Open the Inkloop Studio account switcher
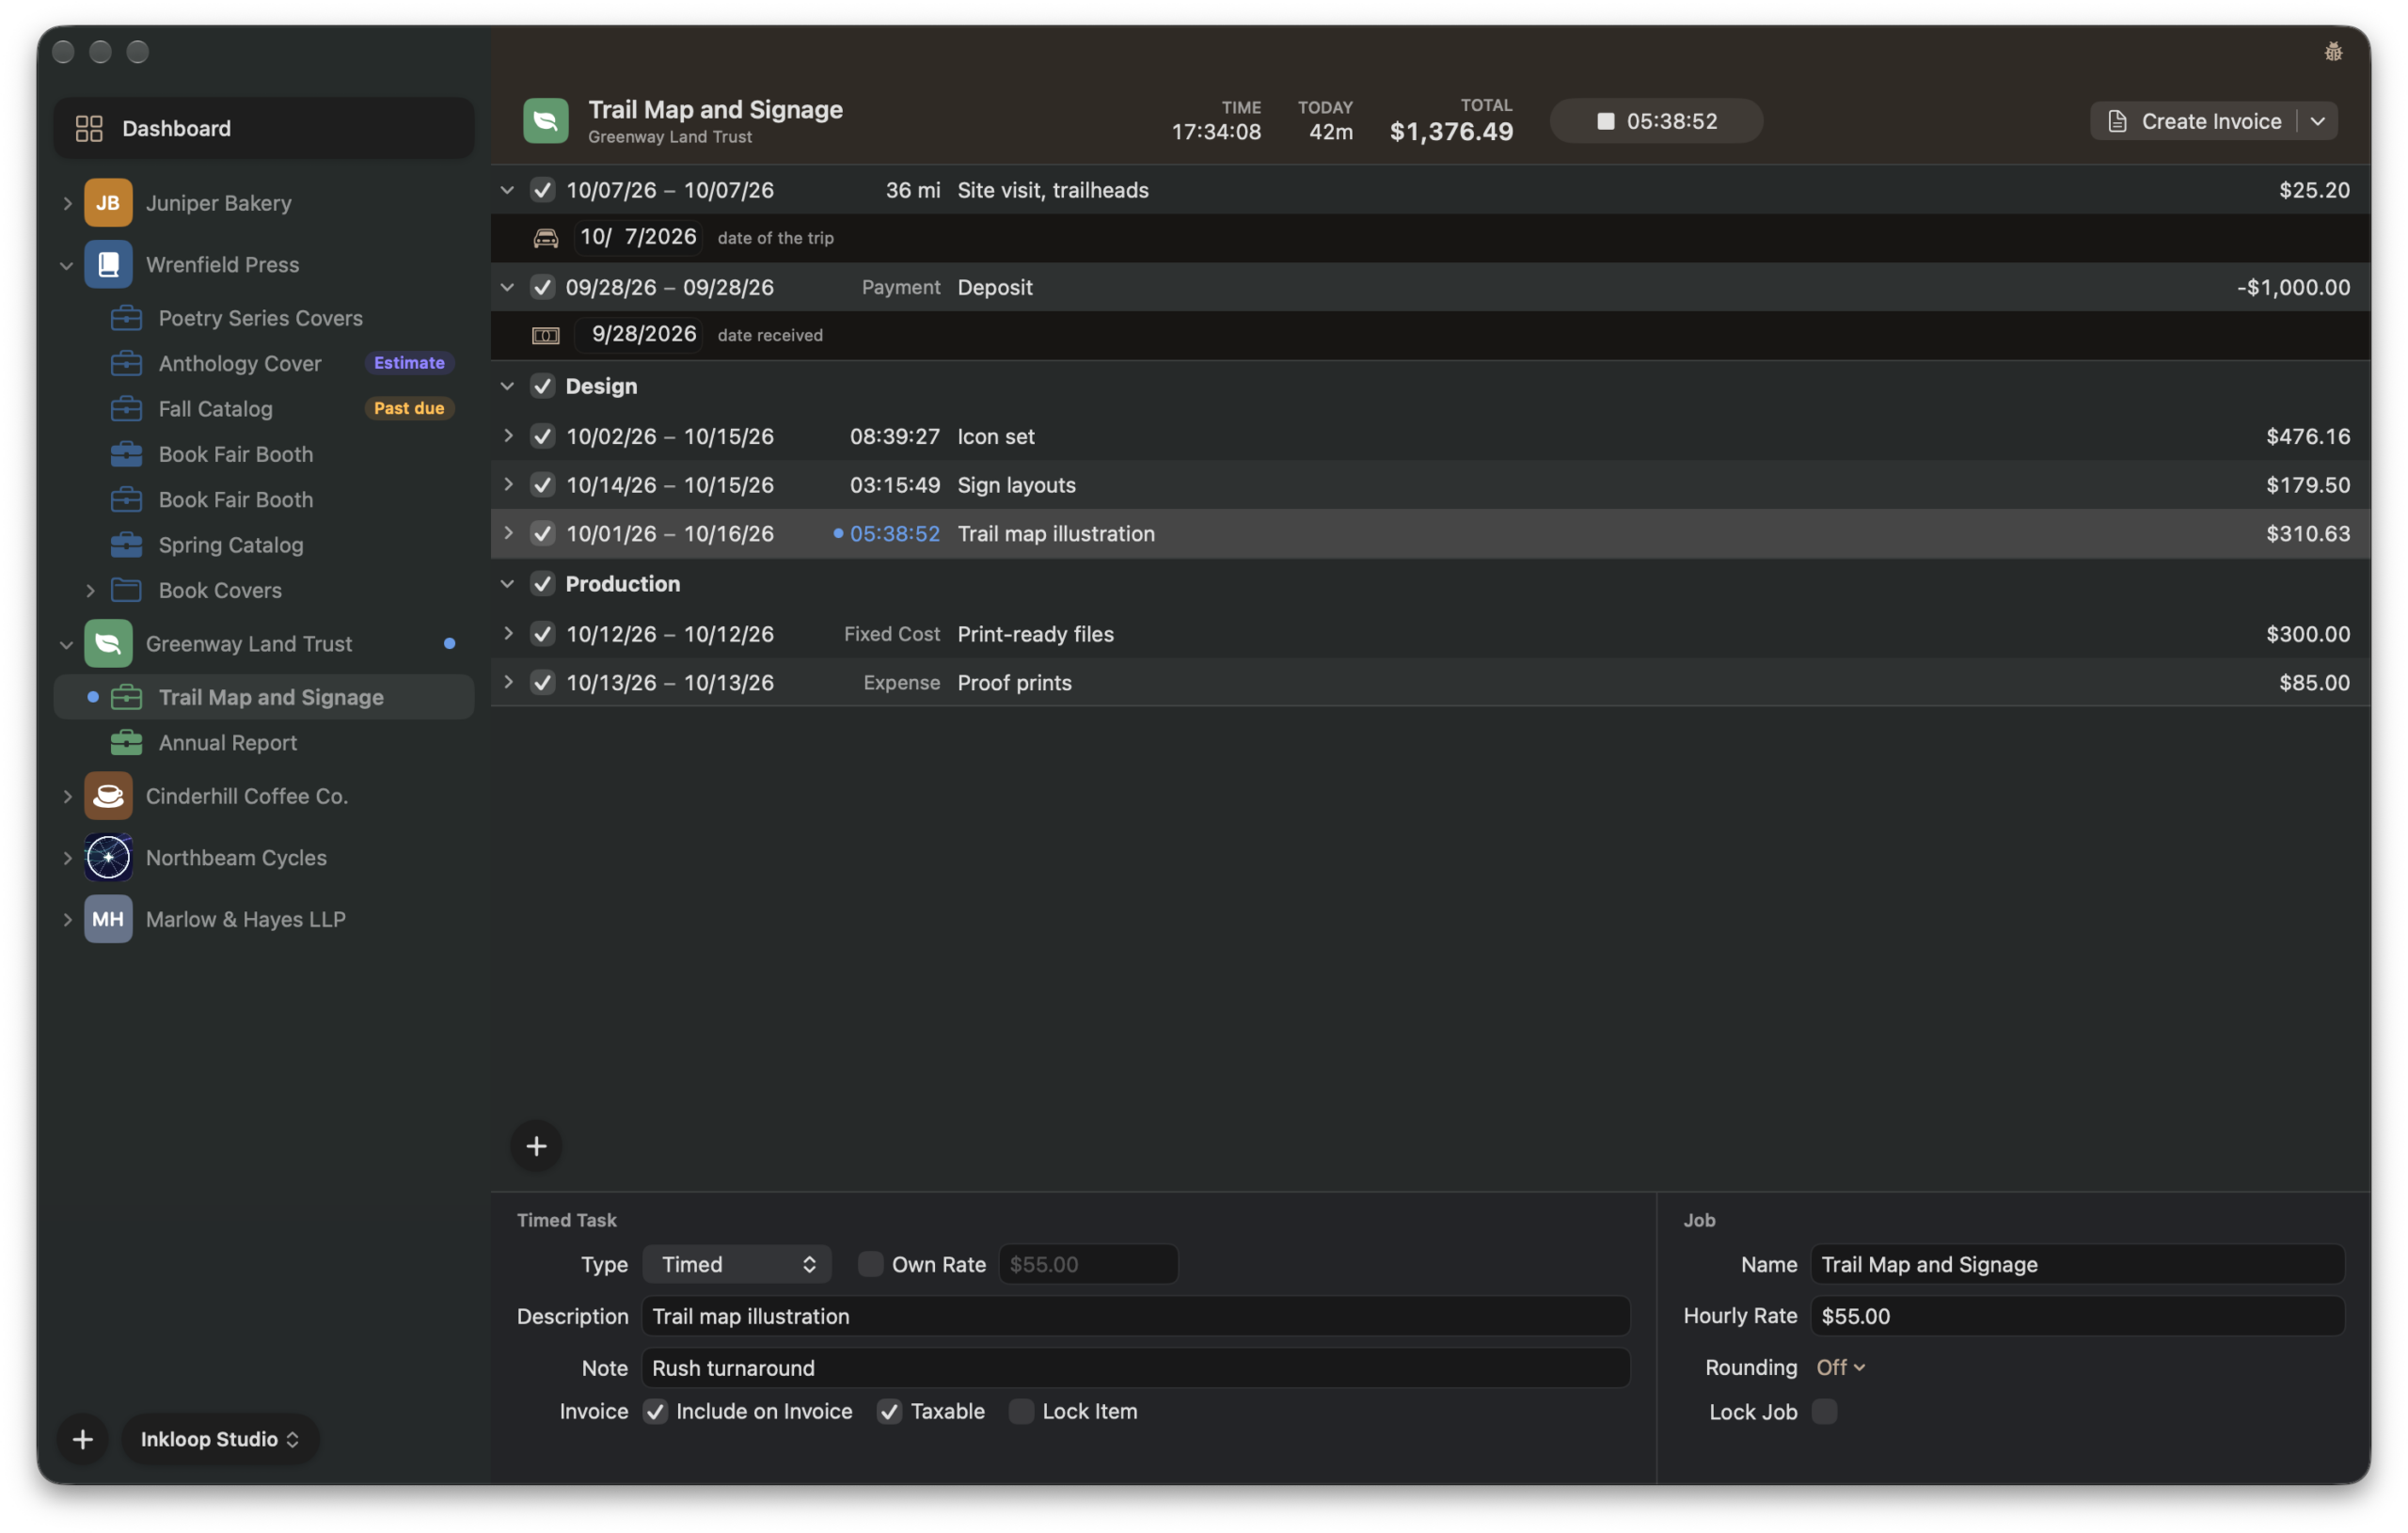 [x=220, y=1438]
